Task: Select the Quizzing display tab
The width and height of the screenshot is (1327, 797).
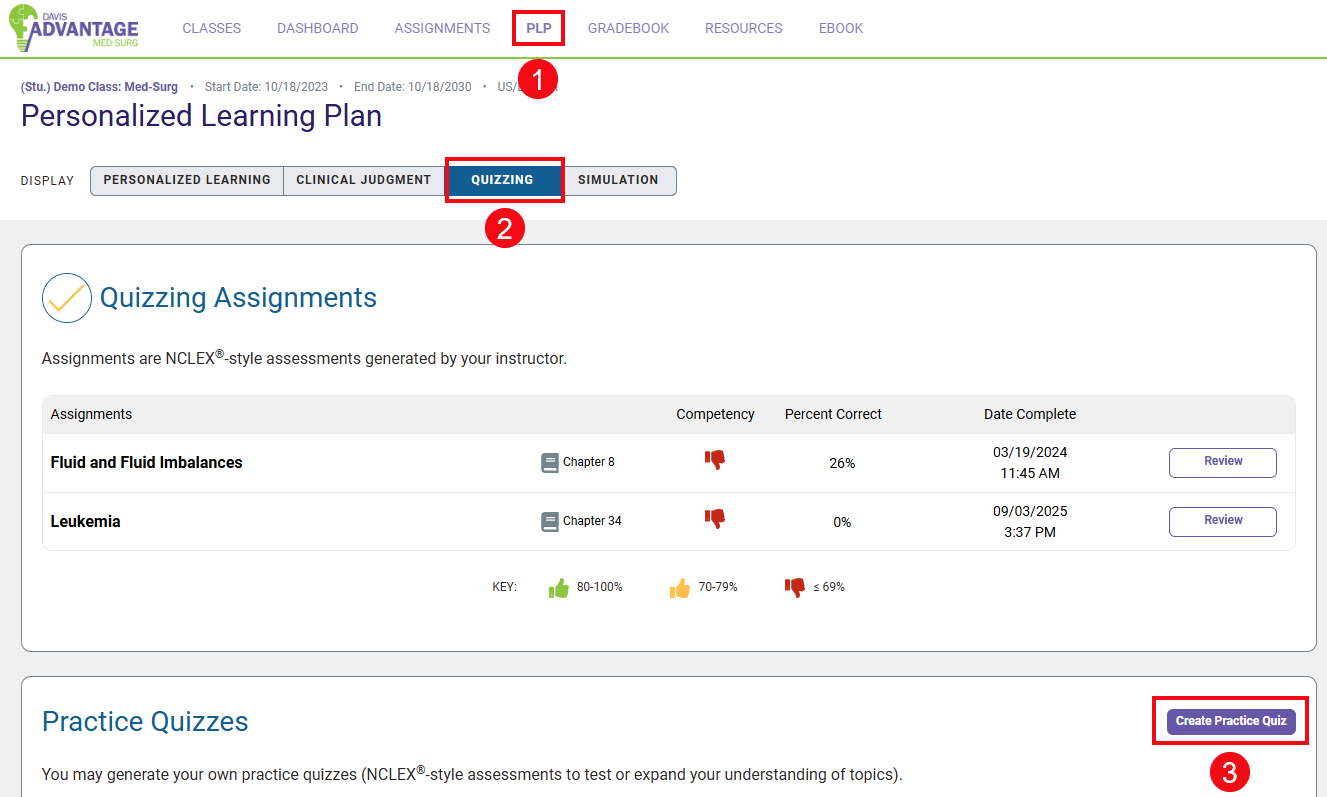Action: tap(502, 180)
